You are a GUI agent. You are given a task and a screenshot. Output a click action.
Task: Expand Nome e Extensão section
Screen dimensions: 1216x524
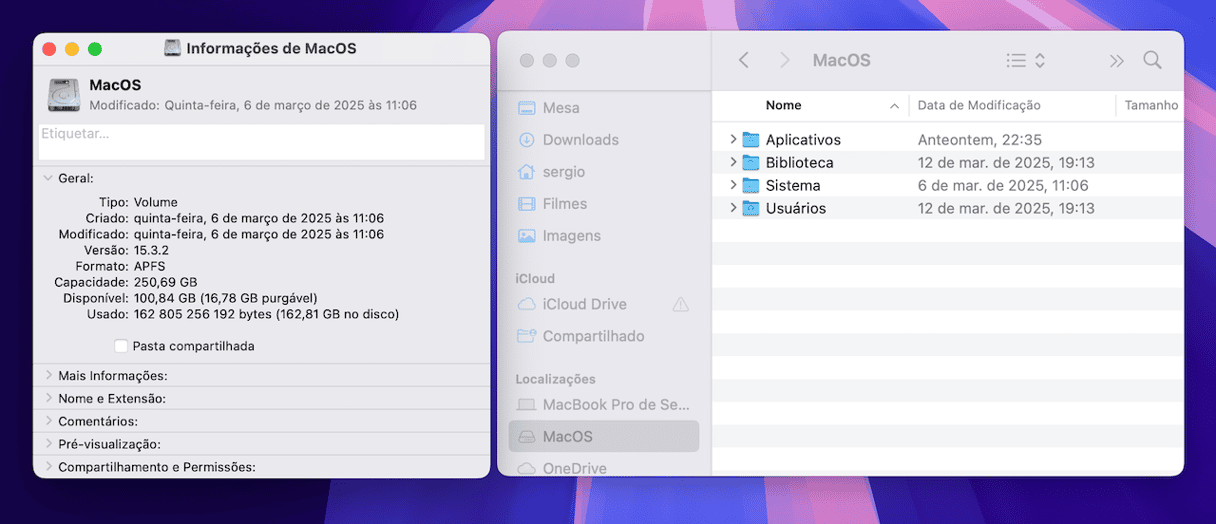click(48, 398)
